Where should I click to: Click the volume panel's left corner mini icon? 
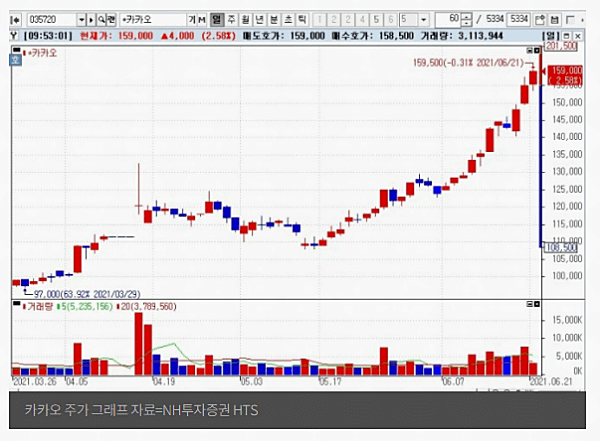(529, 304)
